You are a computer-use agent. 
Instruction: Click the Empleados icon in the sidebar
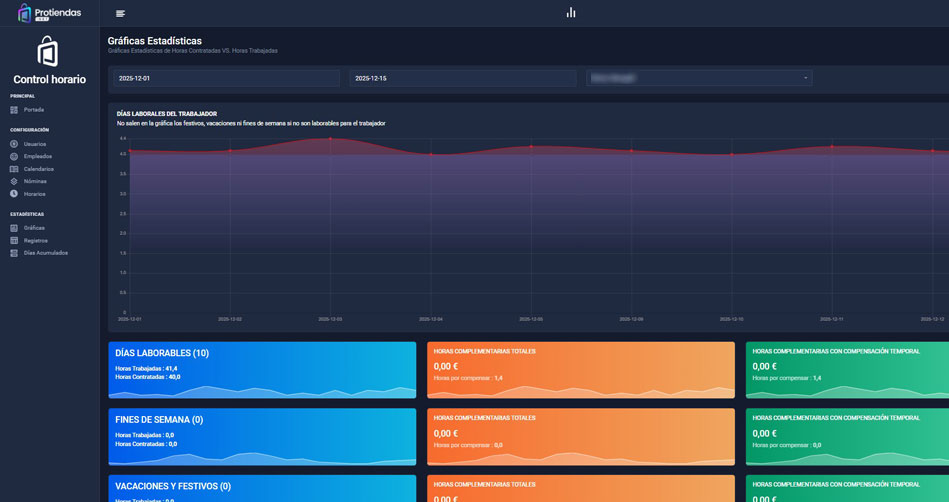click(14, 157)
